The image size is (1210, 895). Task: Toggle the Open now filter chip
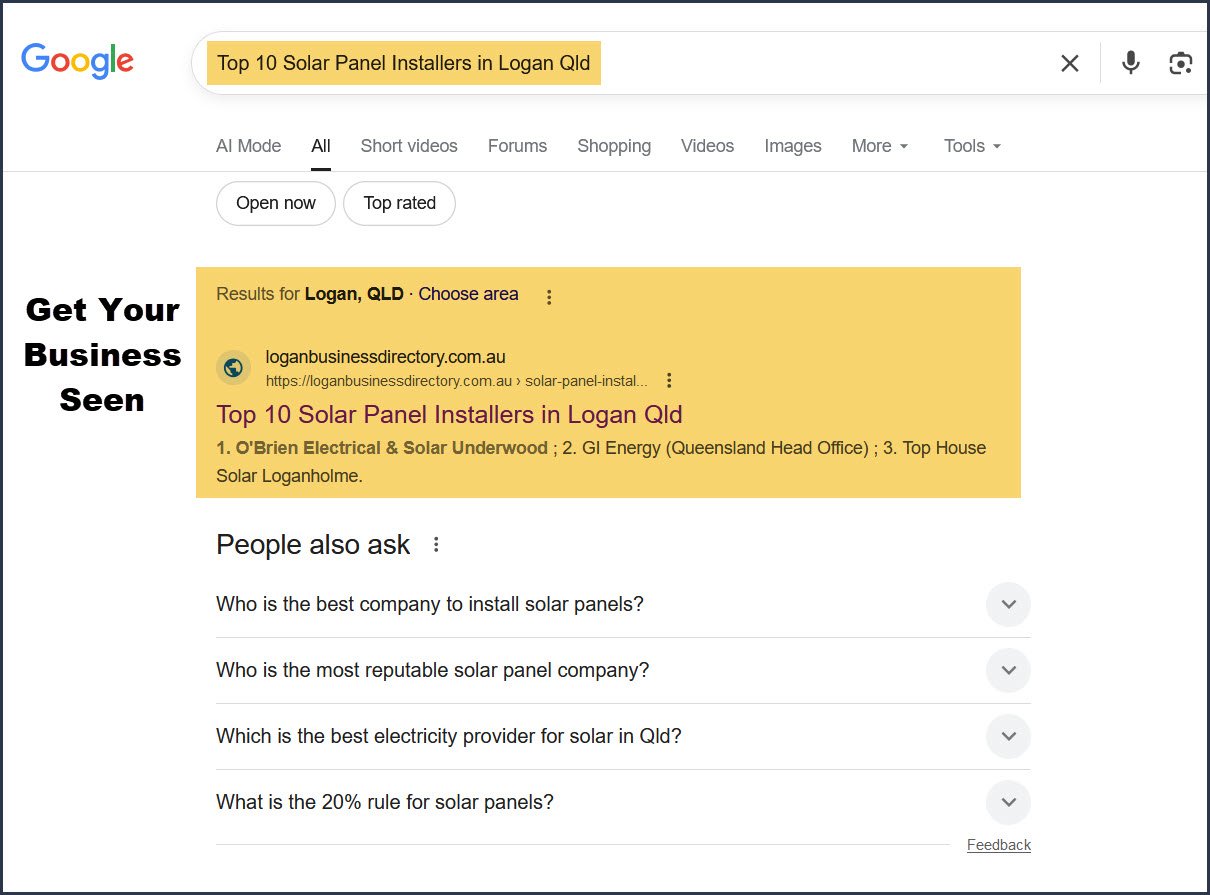(x=276, y=203)
